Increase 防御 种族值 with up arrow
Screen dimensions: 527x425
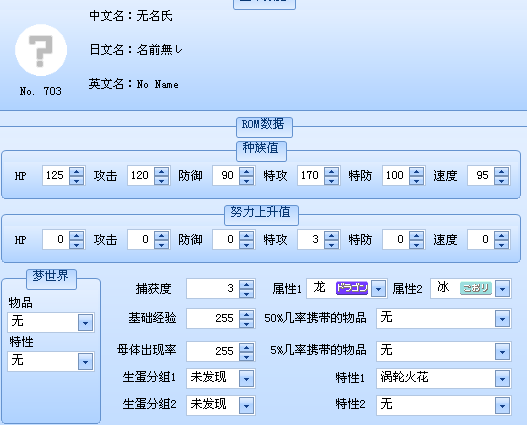click(x=247, y=171)
